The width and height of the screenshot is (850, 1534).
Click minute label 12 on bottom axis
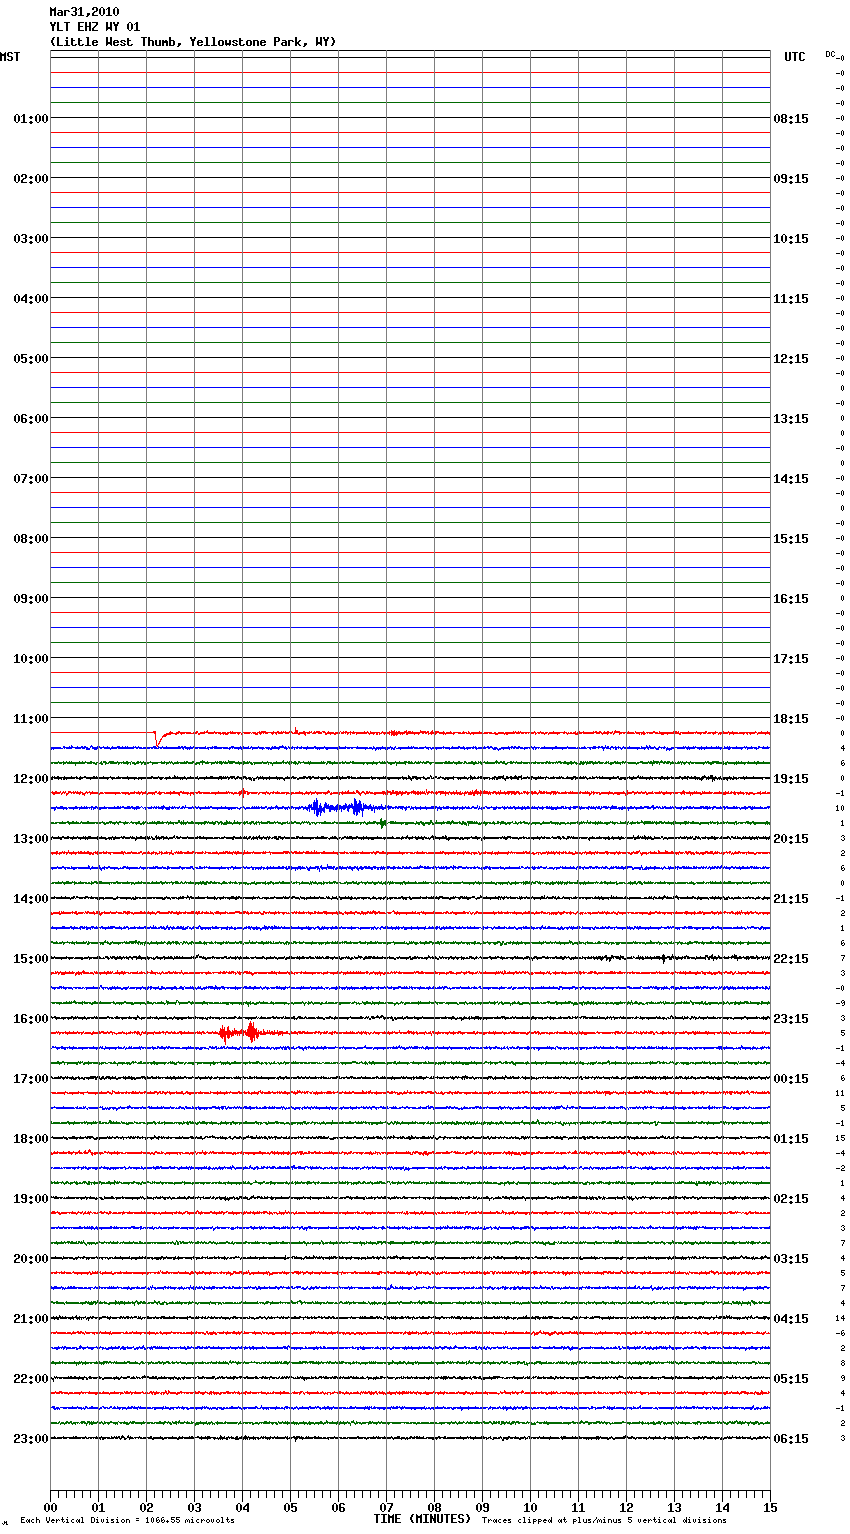tap(626, 1508)
